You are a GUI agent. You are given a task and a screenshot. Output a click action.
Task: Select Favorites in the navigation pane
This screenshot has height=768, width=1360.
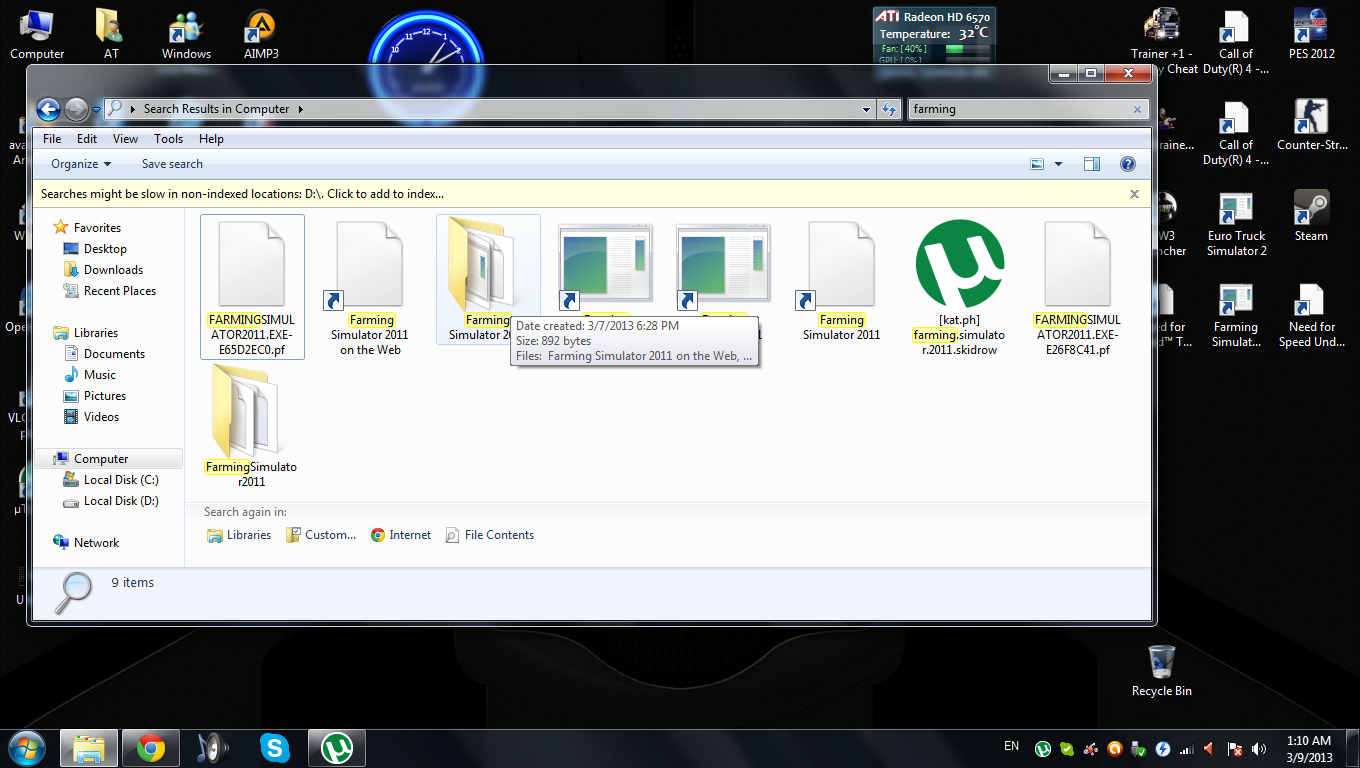(x=97, y=228)
